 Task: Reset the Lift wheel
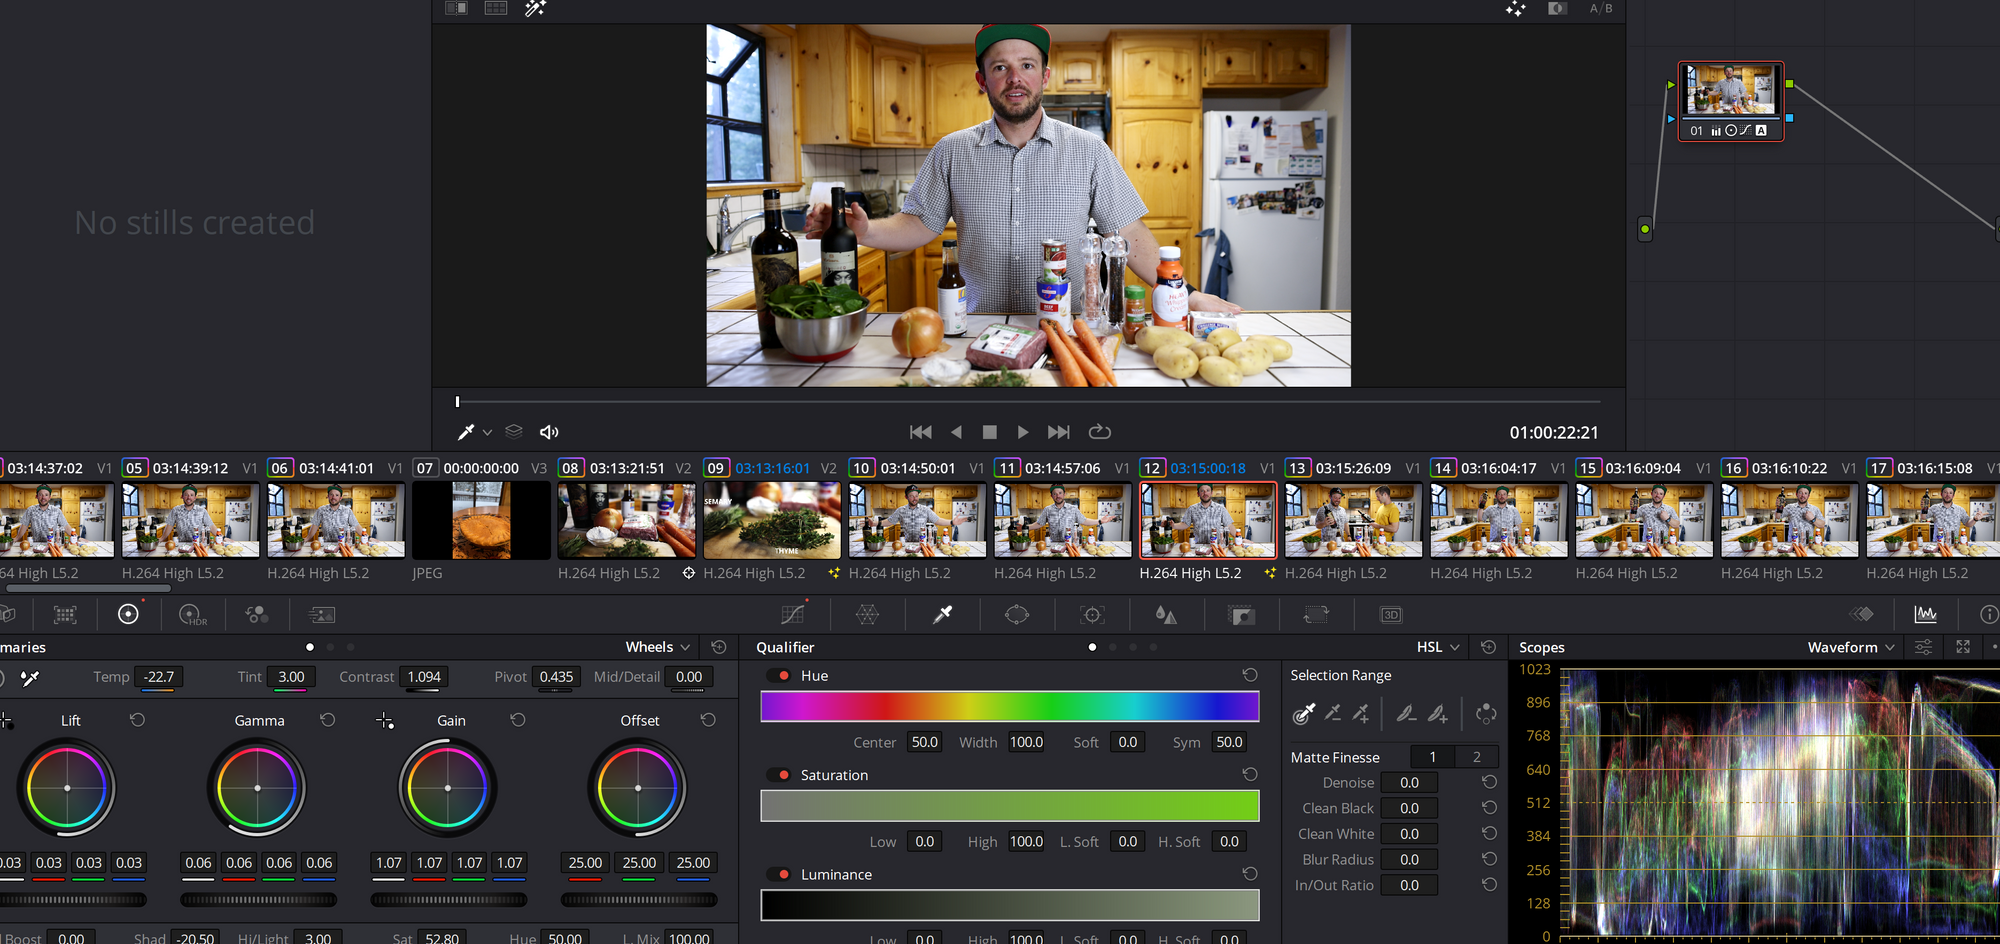click(137, 720)
